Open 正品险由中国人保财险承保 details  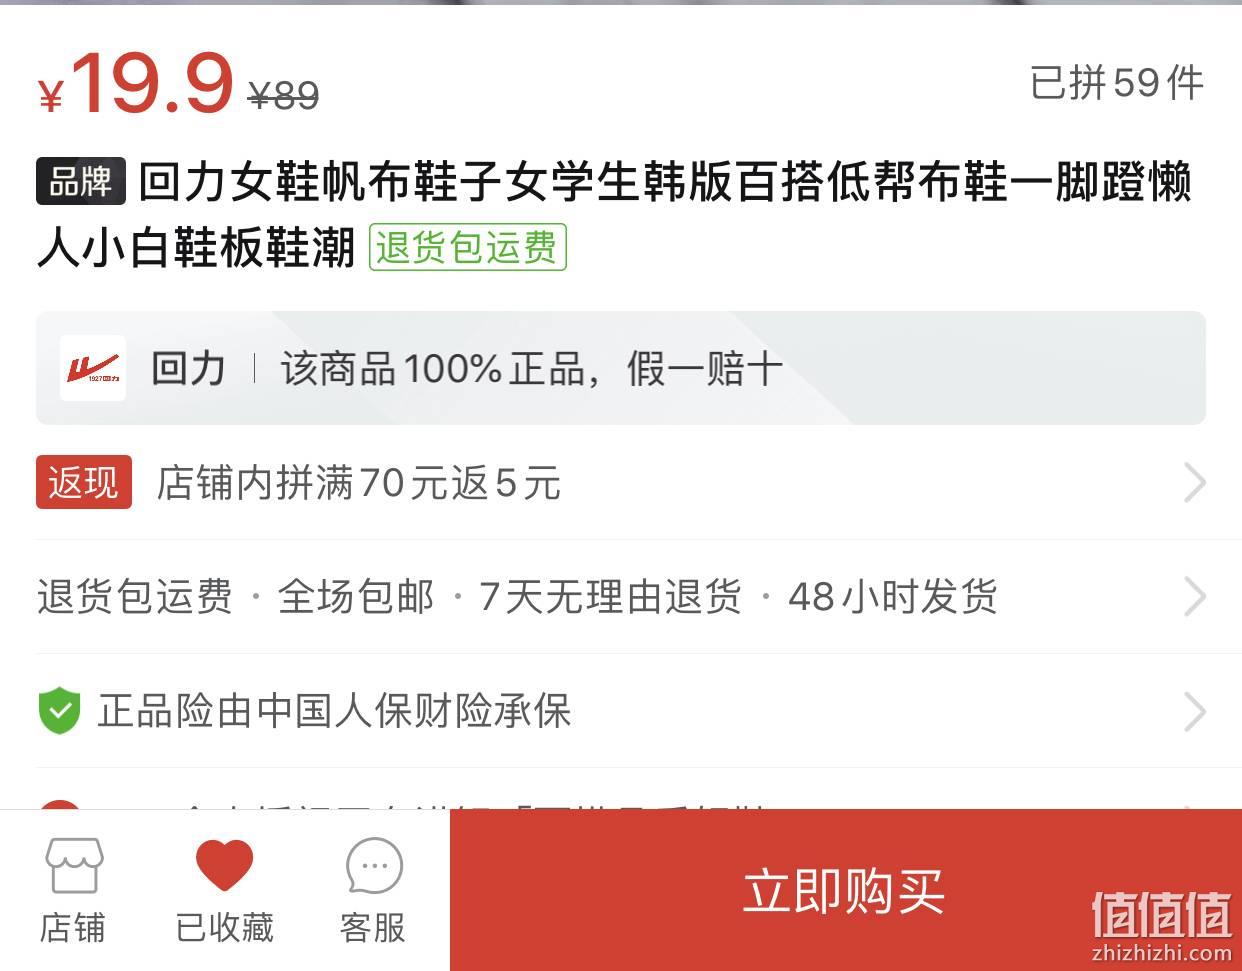click(x=335, y=711)
